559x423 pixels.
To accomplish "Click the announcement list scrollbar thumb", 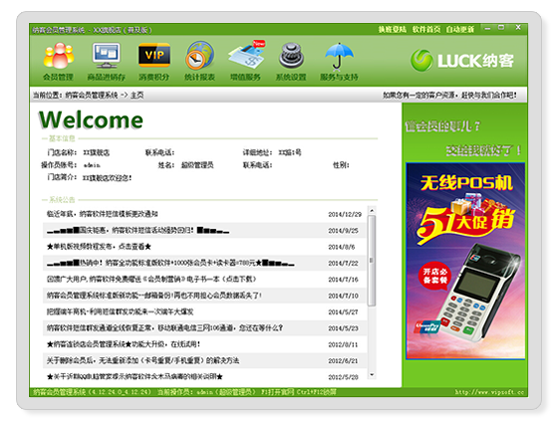I will click(x=372, y=260).
